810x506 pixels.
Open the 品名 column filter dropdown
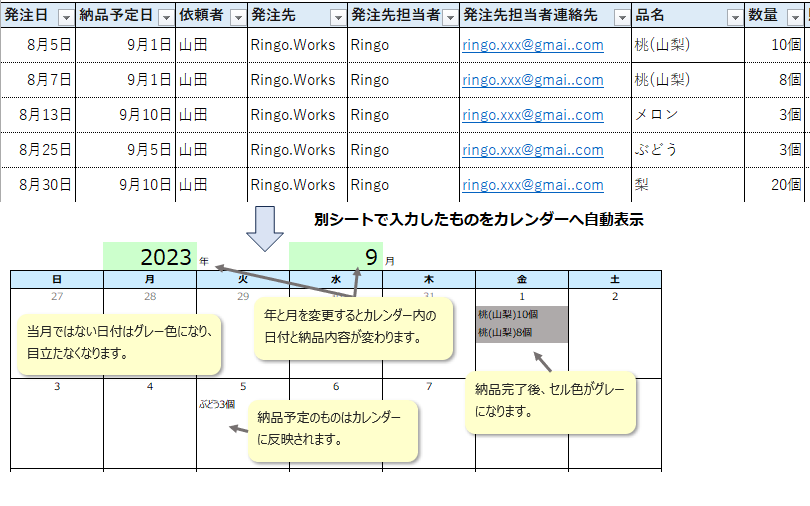[735, 18]
